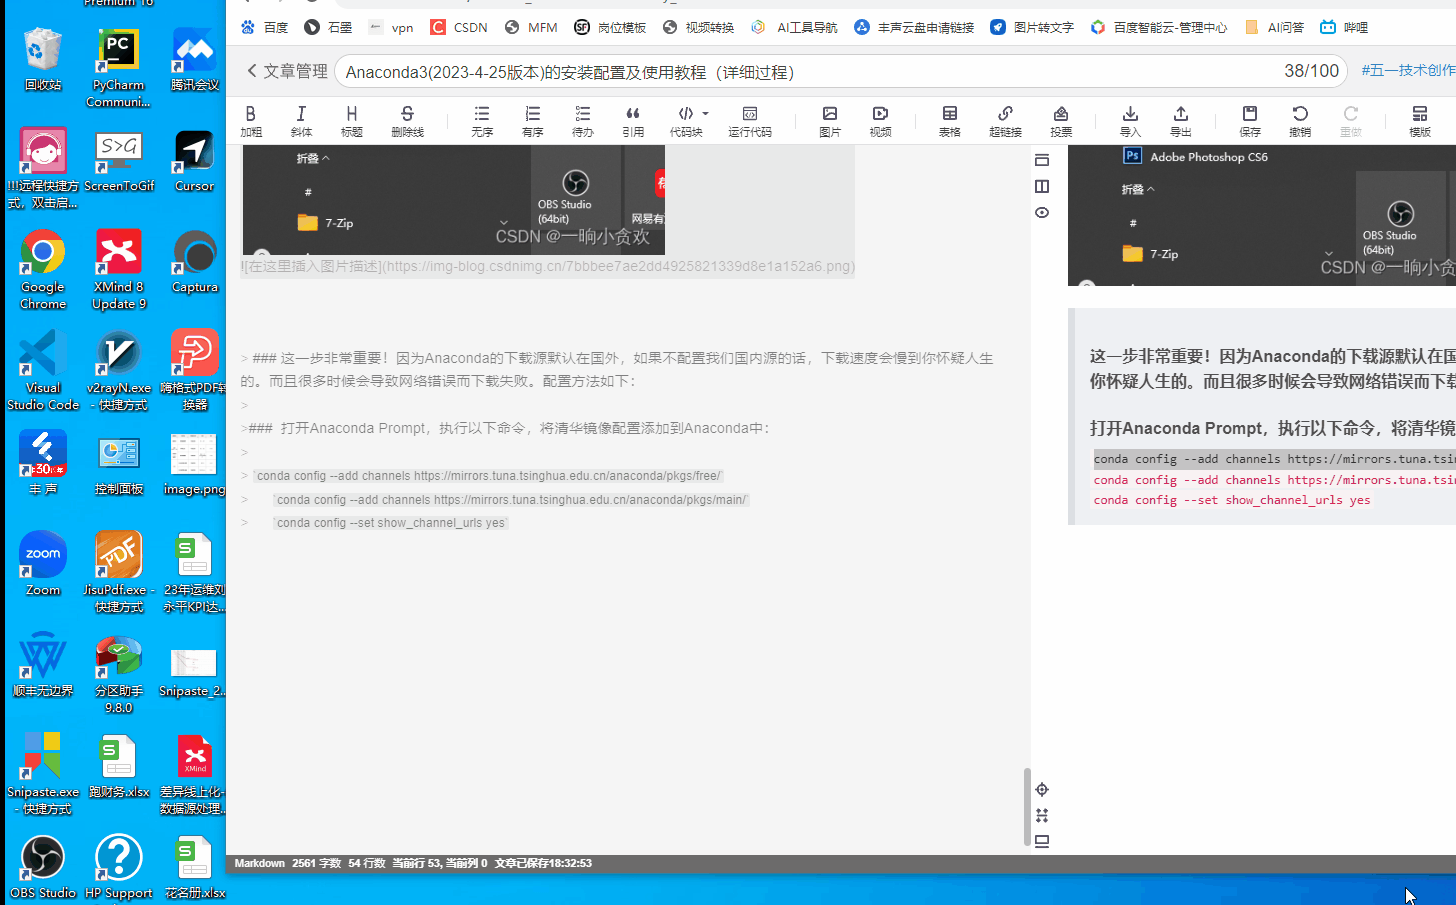
Task: Expand the vpn bookmarks folder
Action: click(391, 27)
